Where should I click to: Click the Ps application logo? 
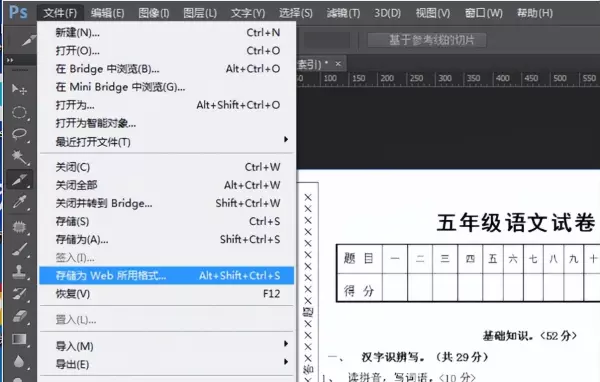[18, 13]
